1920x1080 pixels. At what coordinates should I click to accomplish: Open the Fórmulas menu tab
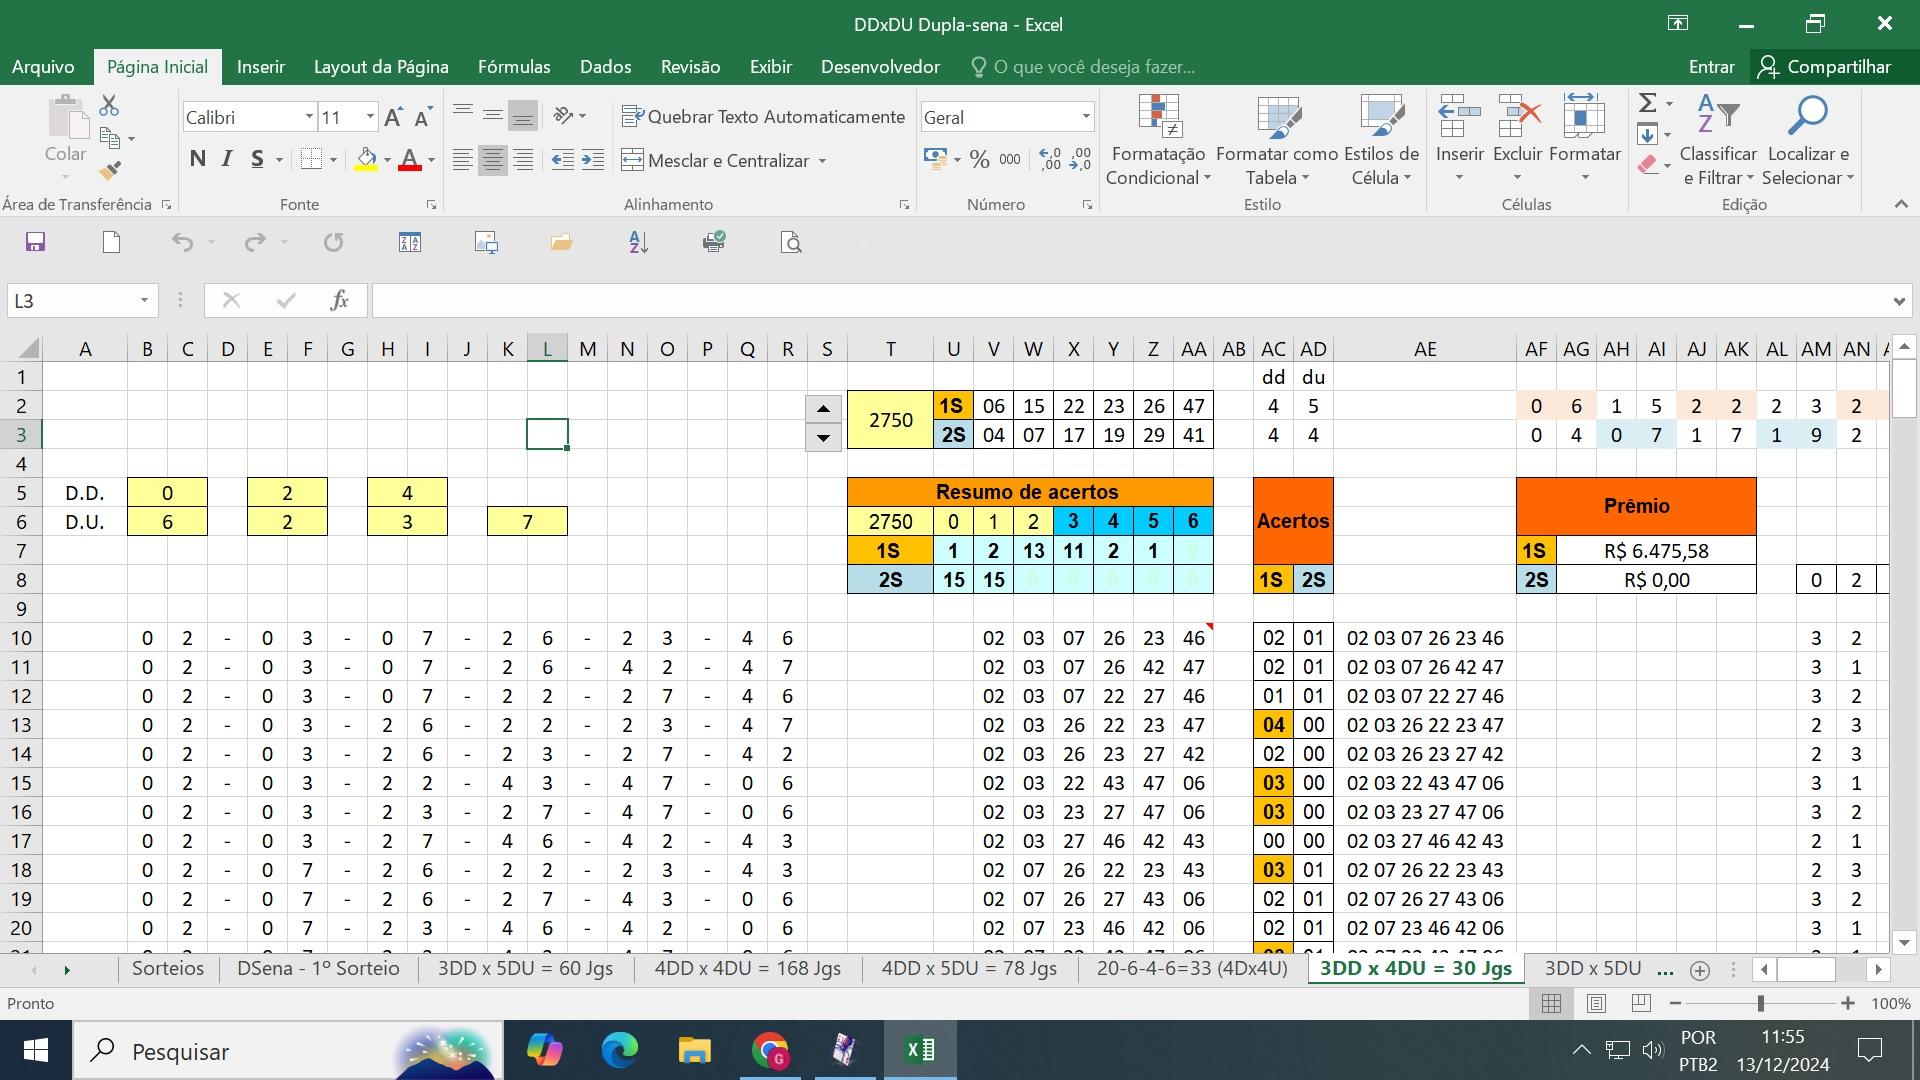pyautogui.click(x=514, y=66)
